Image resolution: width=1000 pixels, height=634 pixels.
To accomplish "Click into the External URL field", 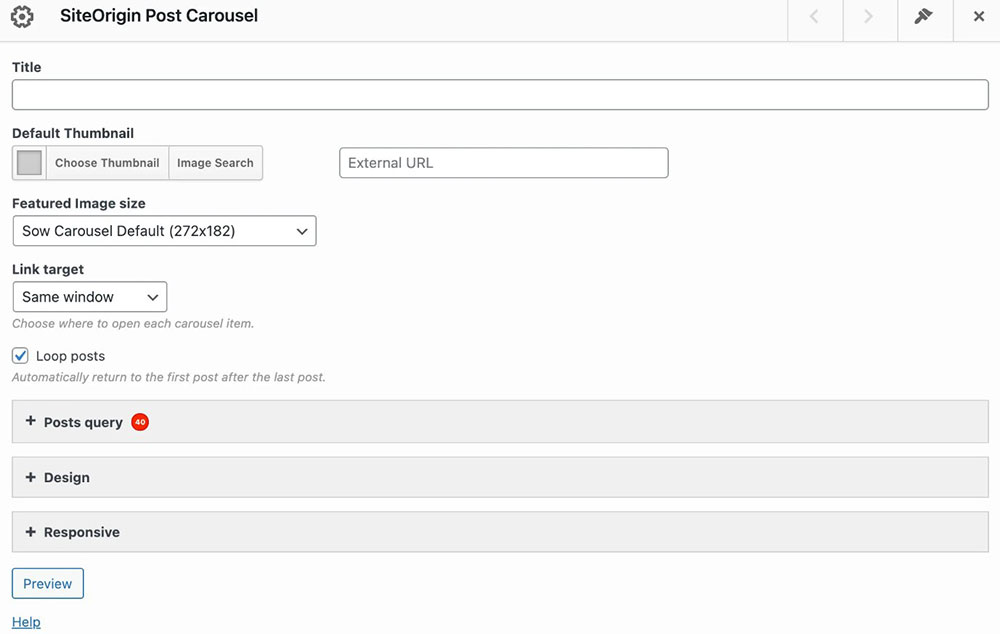I will (x=503, y=163).
